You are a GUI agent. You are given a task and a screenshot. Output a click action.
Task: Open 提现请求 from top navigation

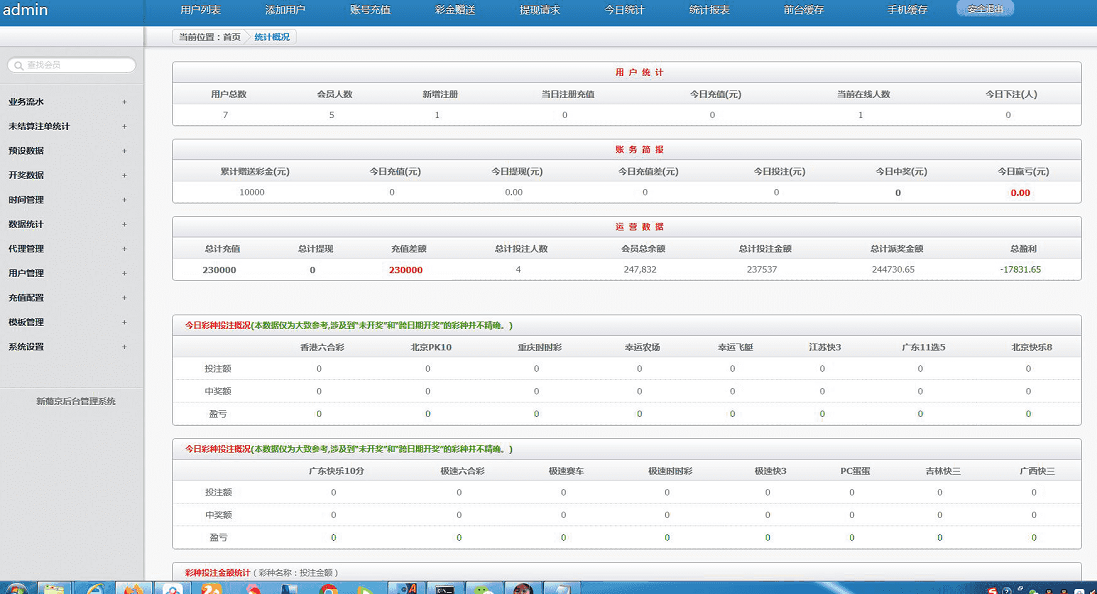[540, 10]
